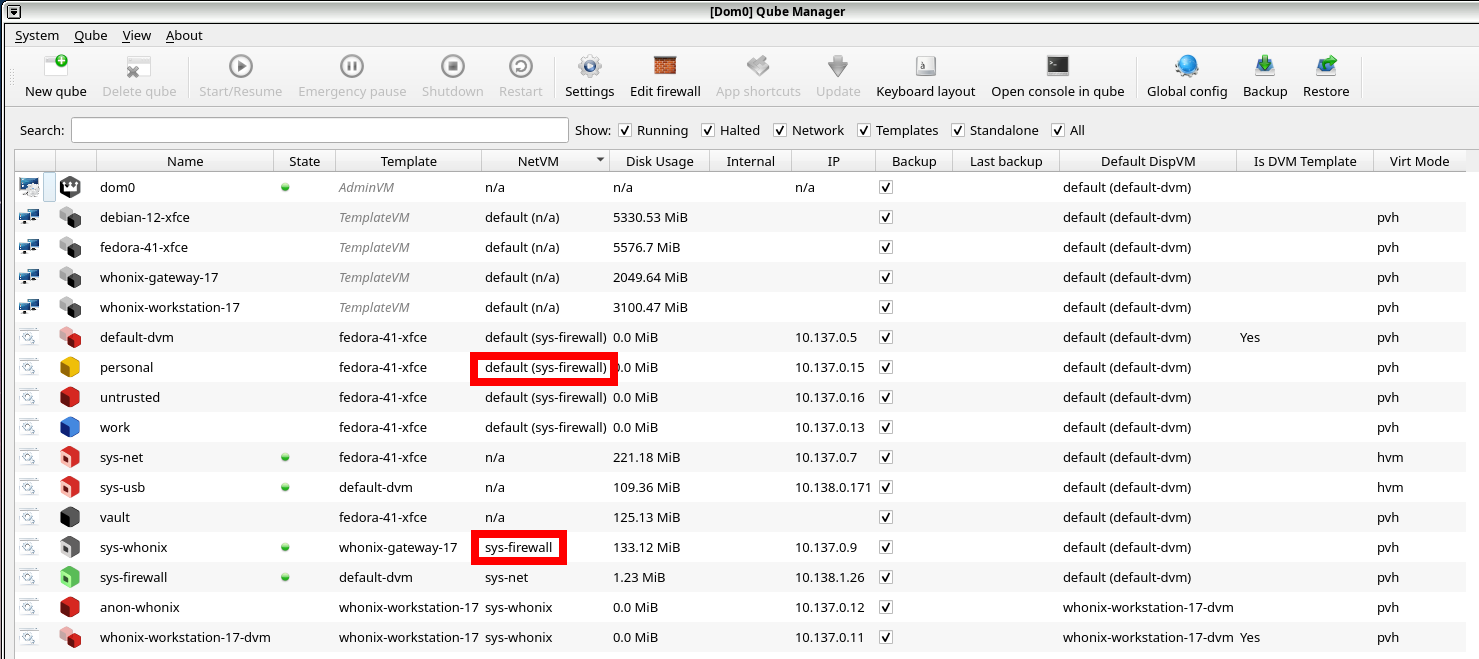Uncheck Backup checkbox for vault qube
Screen dimensions: 1479x659
885,517
